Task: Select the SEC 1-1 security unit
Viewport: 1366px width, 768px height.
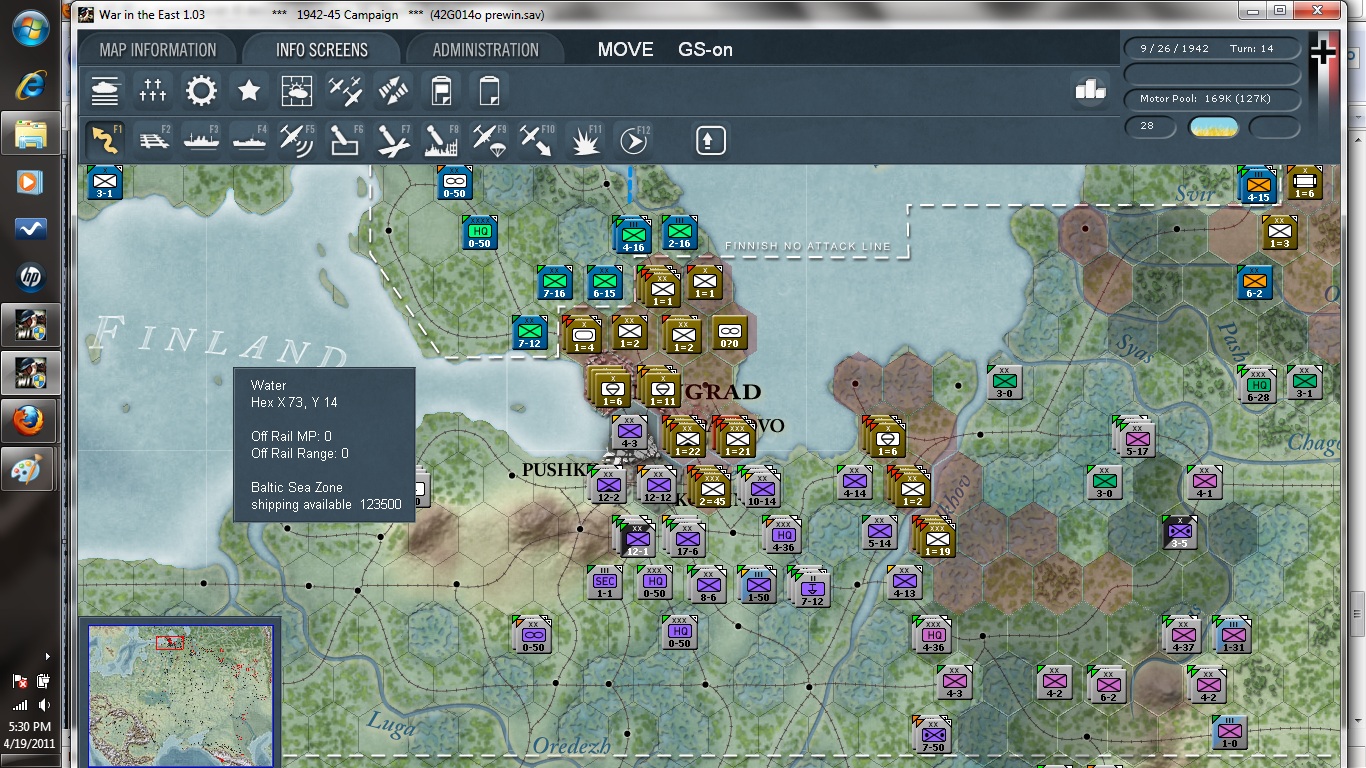Action: [x=605, y=582]
